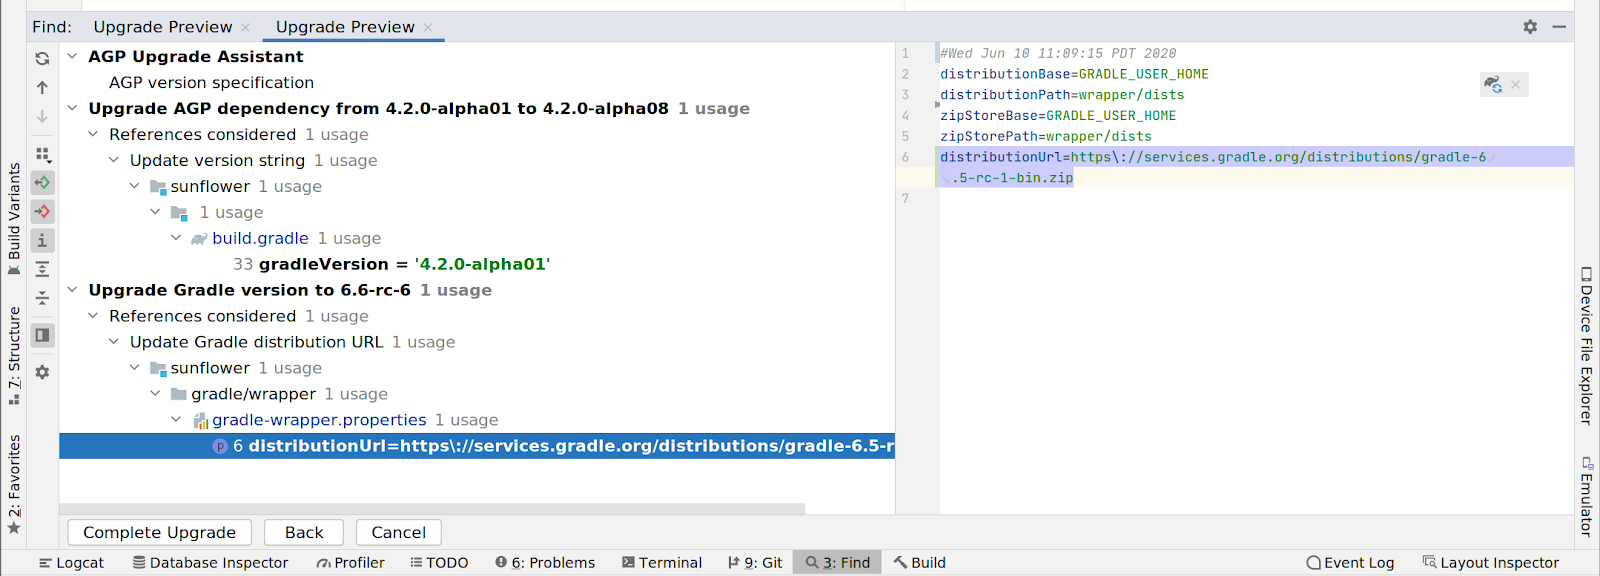The height and width of the screenshot is (576, 1600).
Task: Click the Rerun refresh icon in Find toolbar
Action: (42, 59)
